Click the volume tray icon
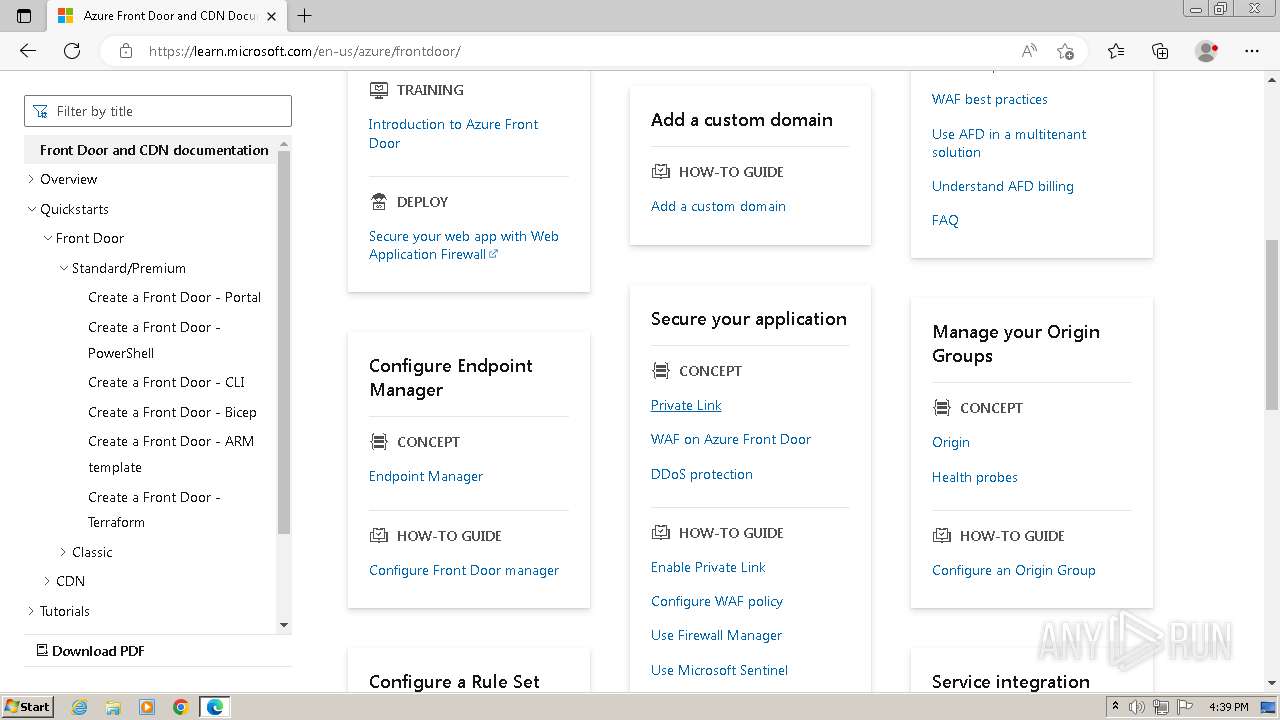 click(x=1137, y=707)
